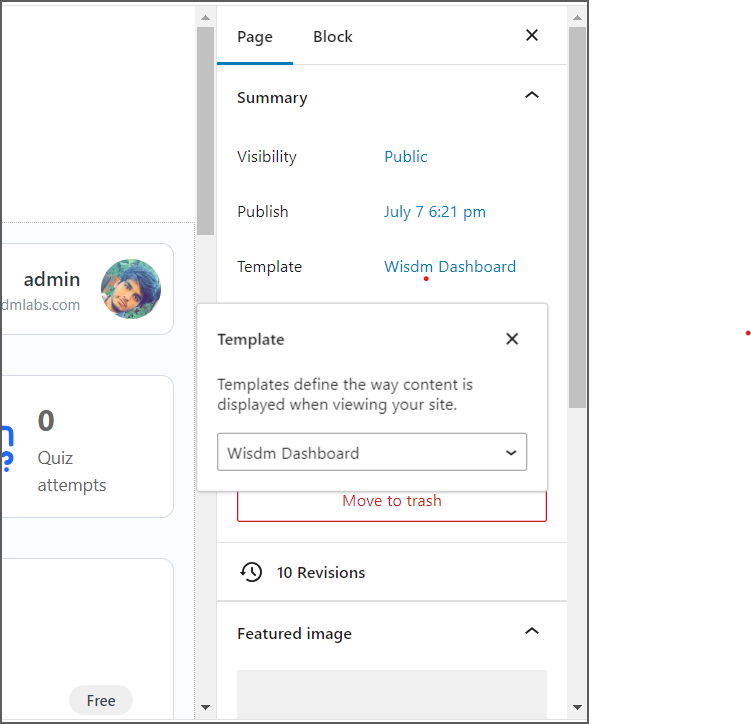Screen dimensions: 751x724
Task: Click the editor canvas scrollbar up arrow
Action: 205,17
